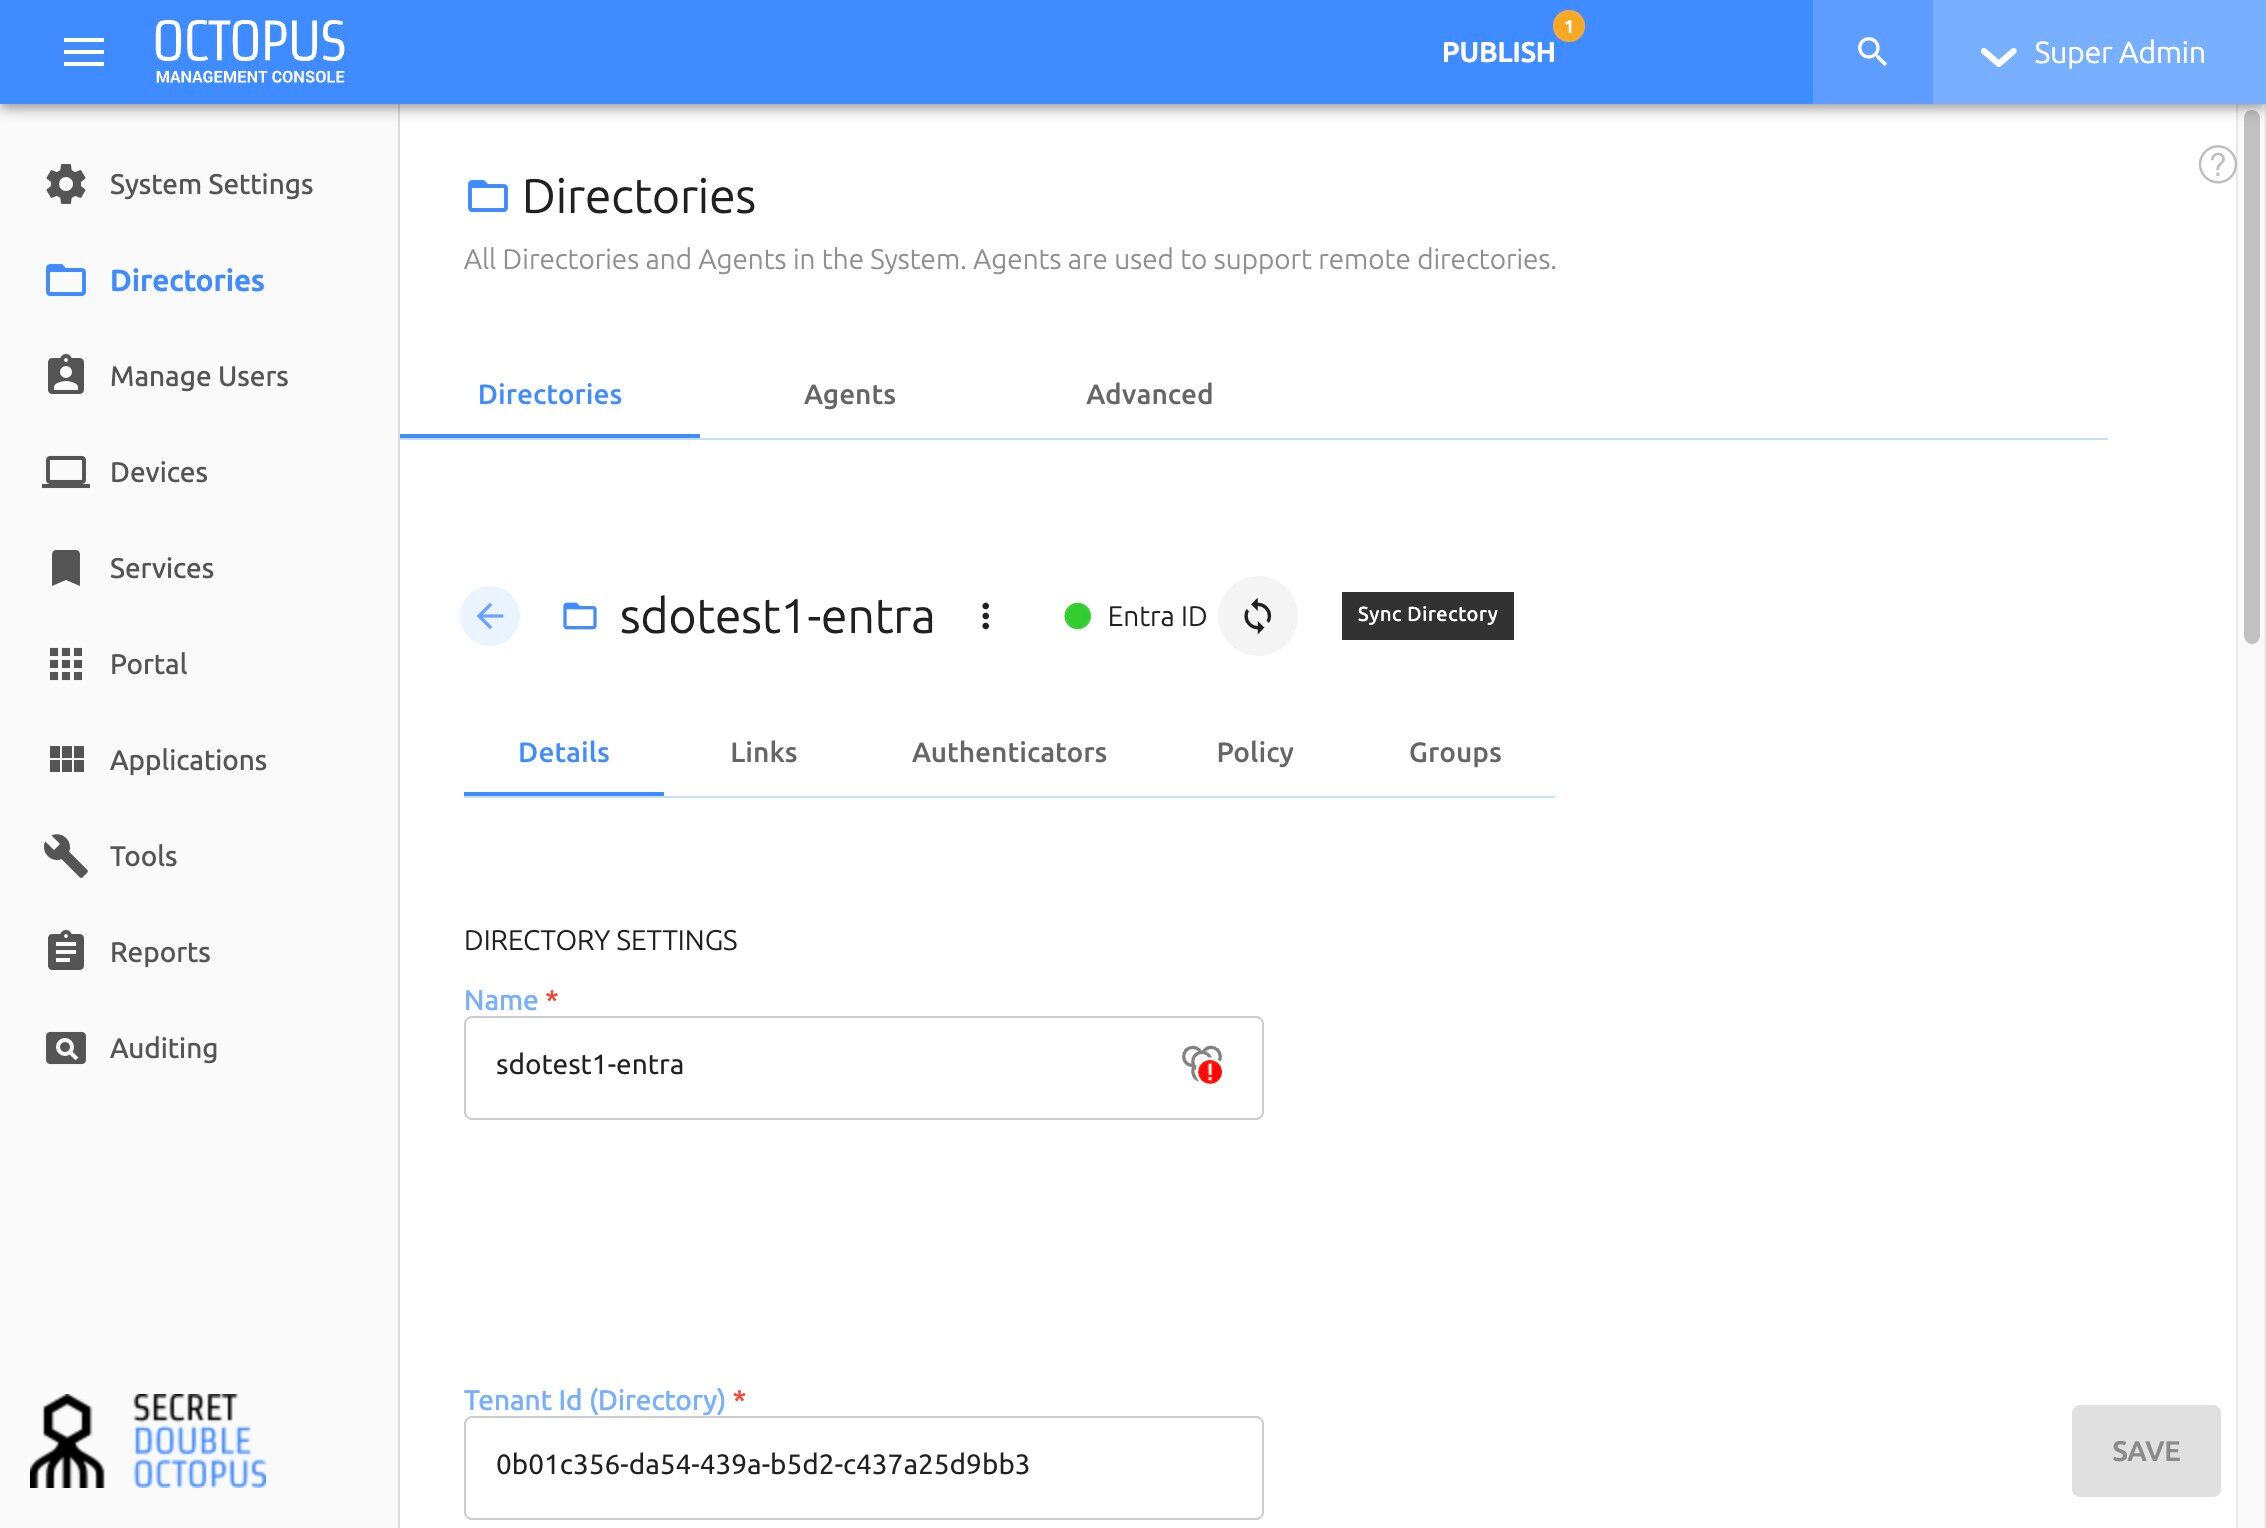
Task: Click the PUBLISH button
Action: coord(1498,52)
